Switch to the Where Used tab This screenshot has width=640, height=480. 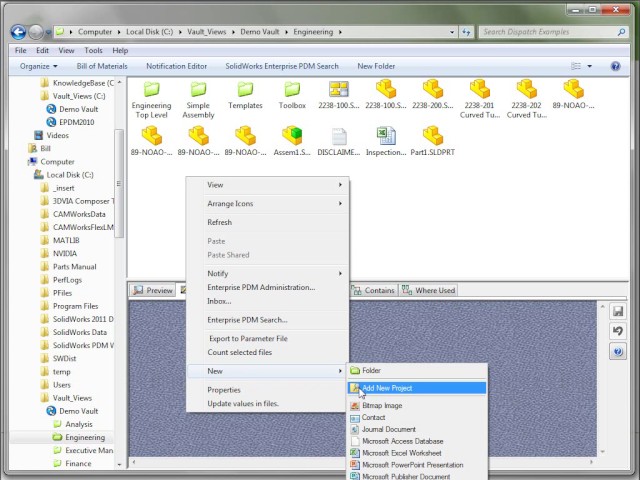(x=428, y=291)
